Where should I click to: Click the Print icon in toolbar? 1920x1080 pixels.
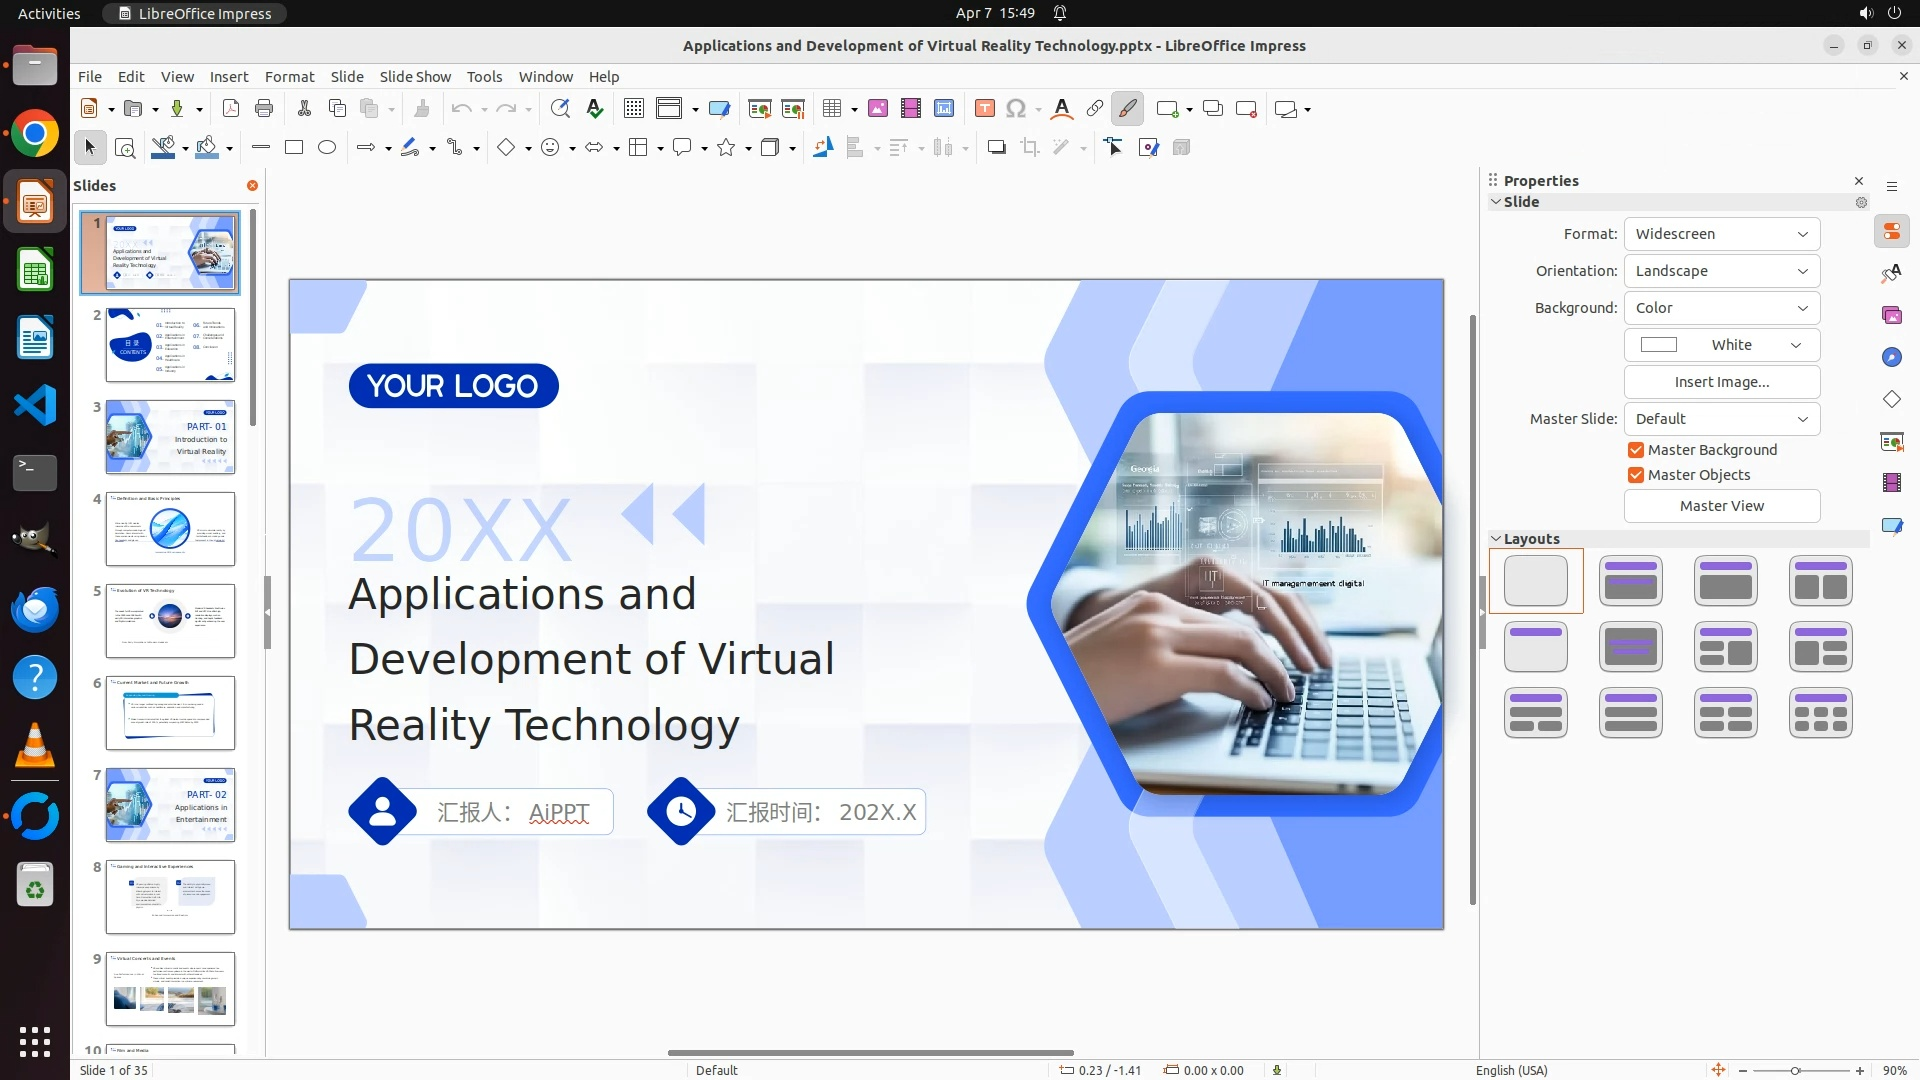click(264, 109)
